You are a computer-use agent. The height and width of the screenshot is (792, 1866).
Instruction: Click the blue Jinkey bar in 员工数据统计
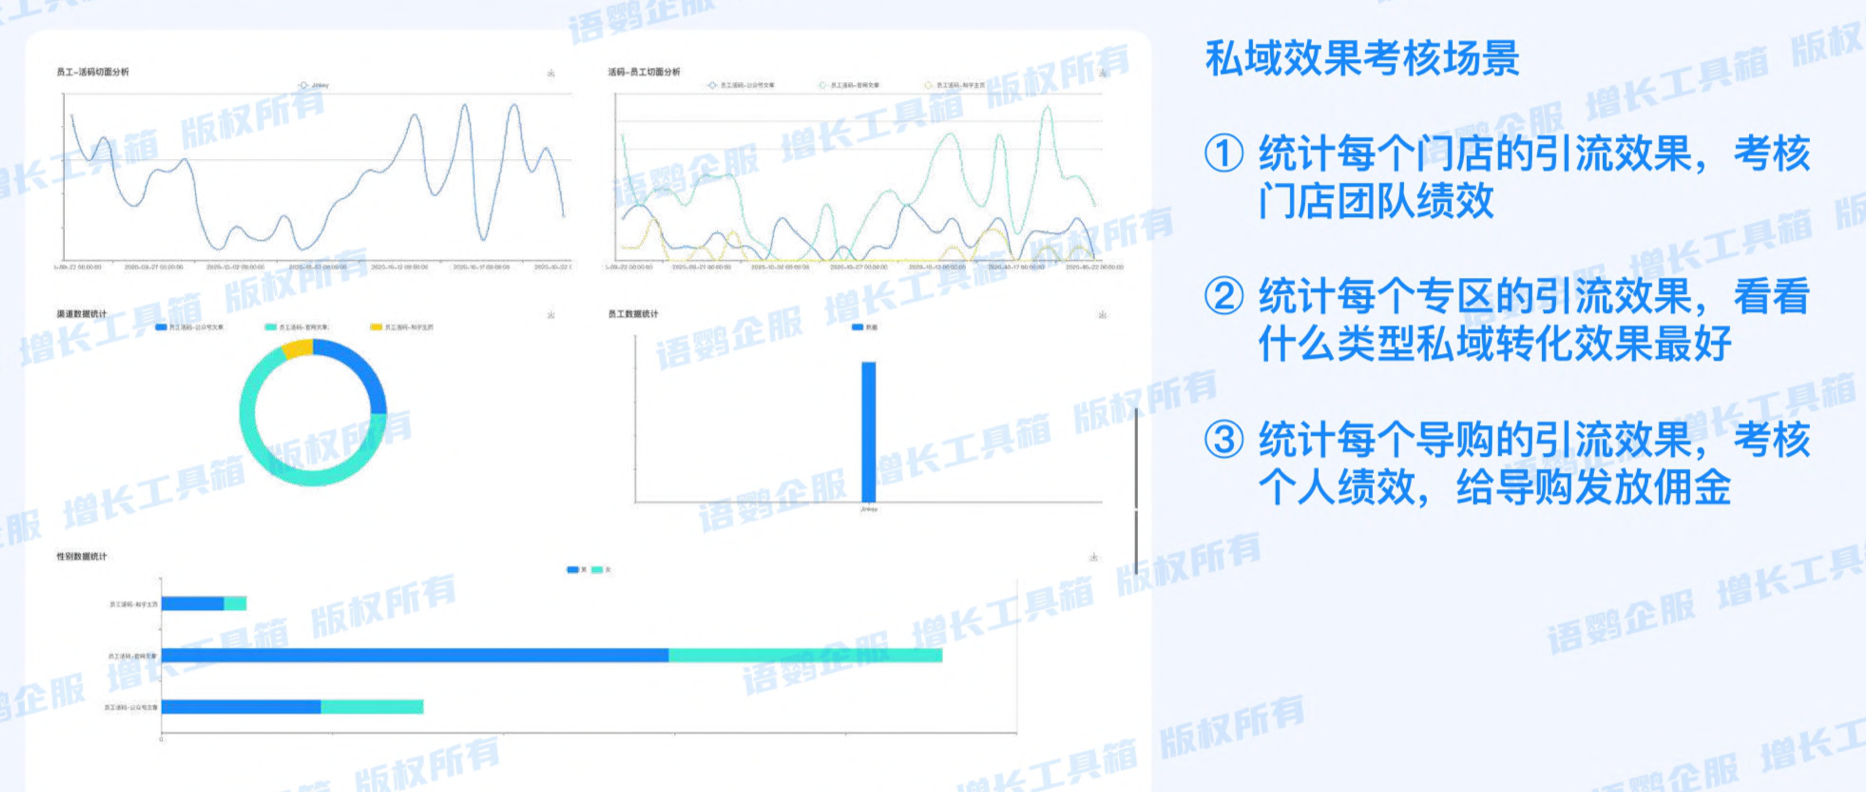coord(868,432)
